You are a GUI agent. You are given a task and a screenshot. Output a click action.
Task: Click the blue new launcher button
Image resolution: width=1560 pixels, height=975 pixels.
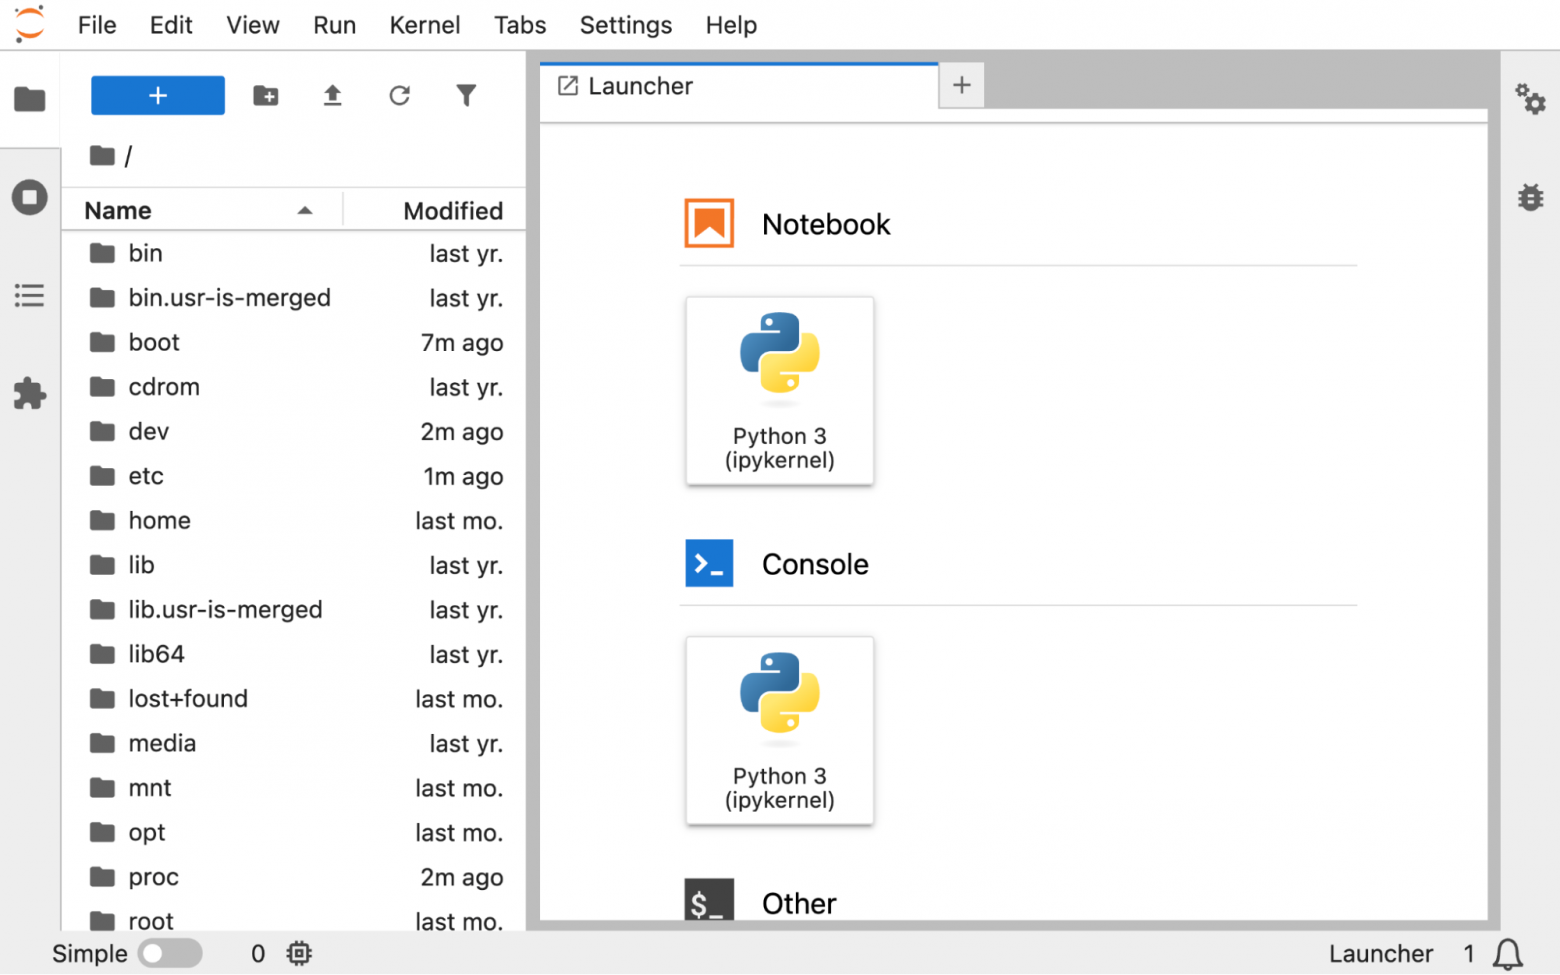(x=158, y=96)
